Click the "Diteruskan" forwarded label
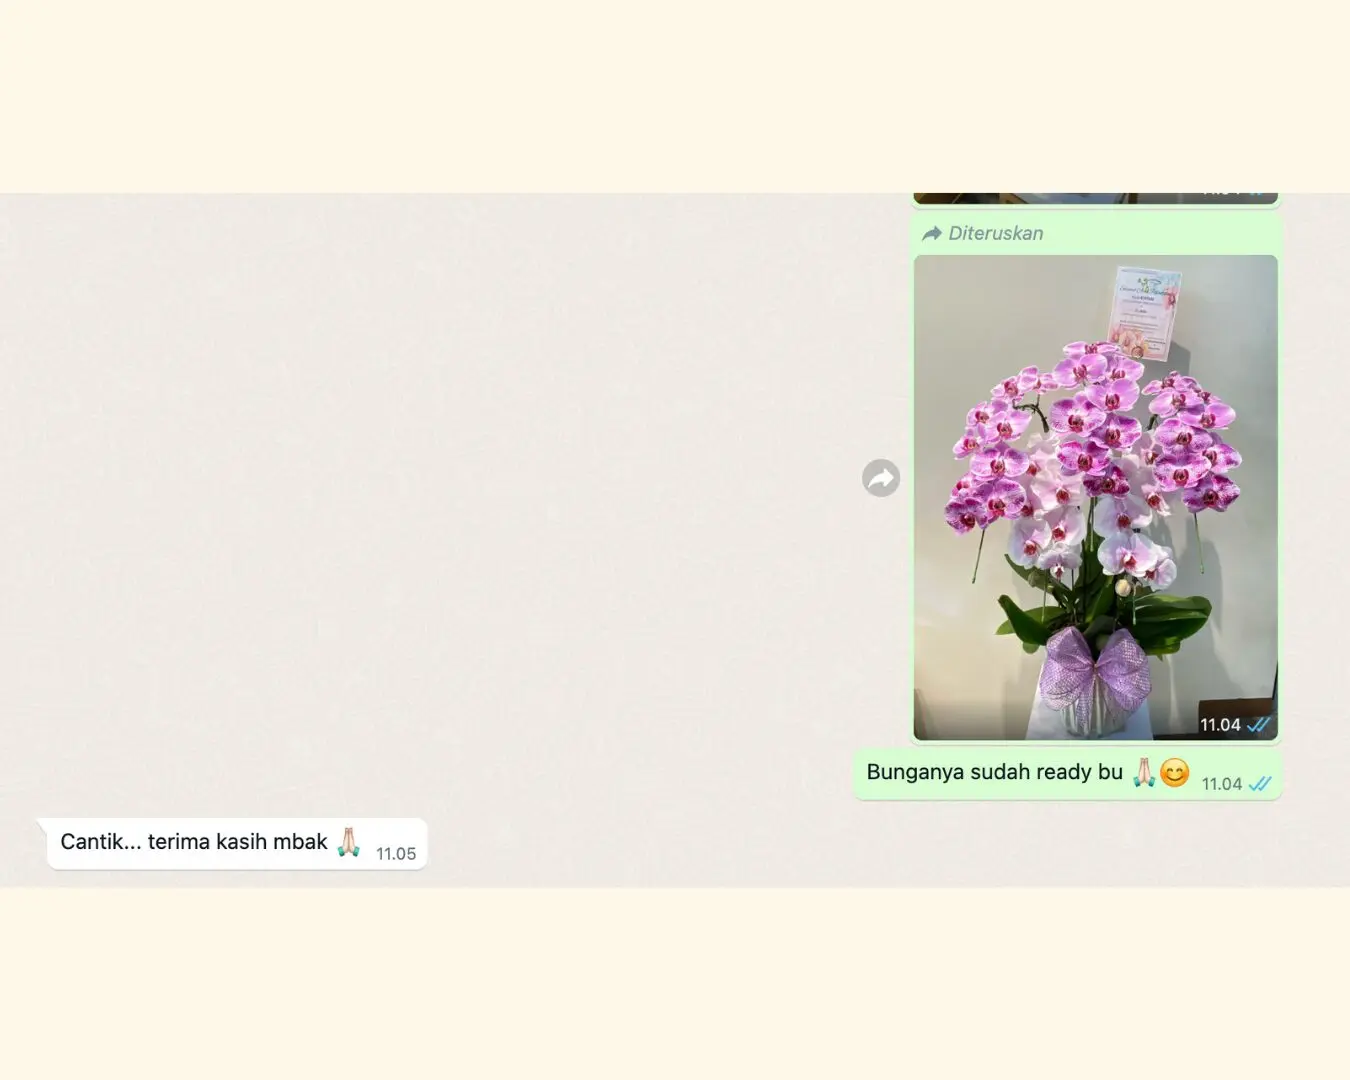1350x1080 pixels. coord(995,233)
